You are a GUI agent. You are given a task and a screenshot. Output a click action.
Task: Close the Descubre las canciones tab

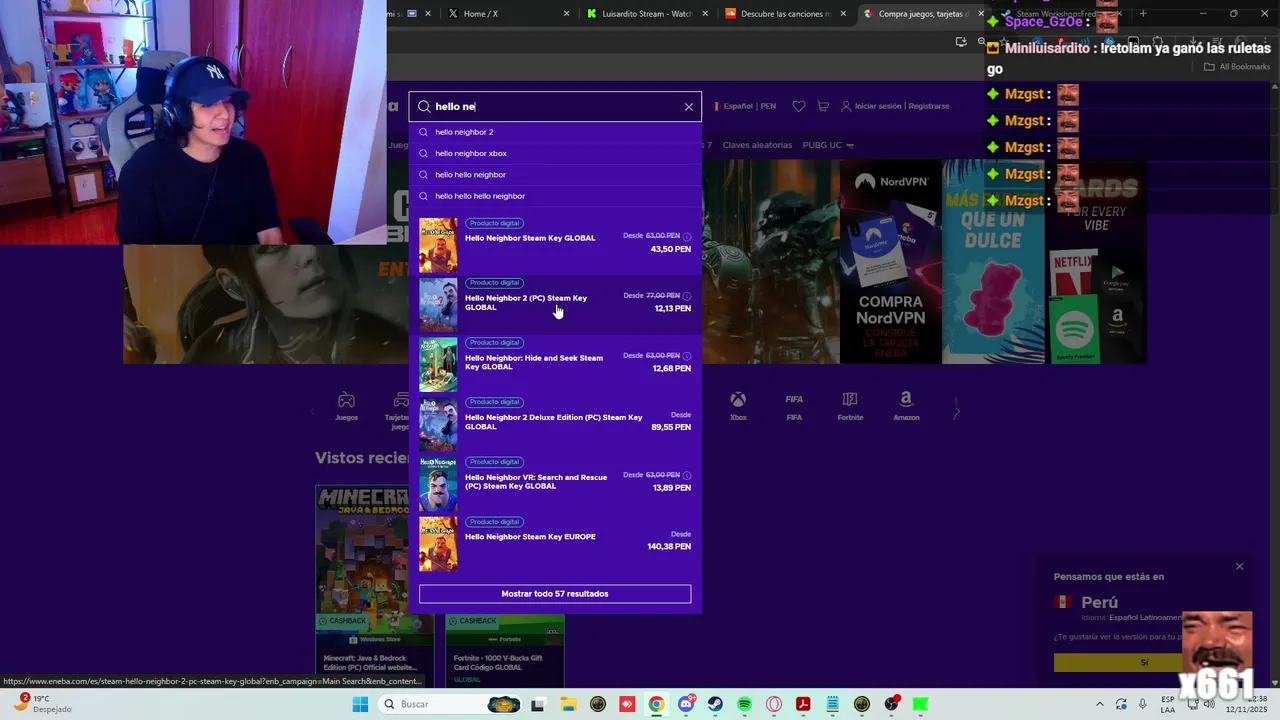[x=843, y=14]
